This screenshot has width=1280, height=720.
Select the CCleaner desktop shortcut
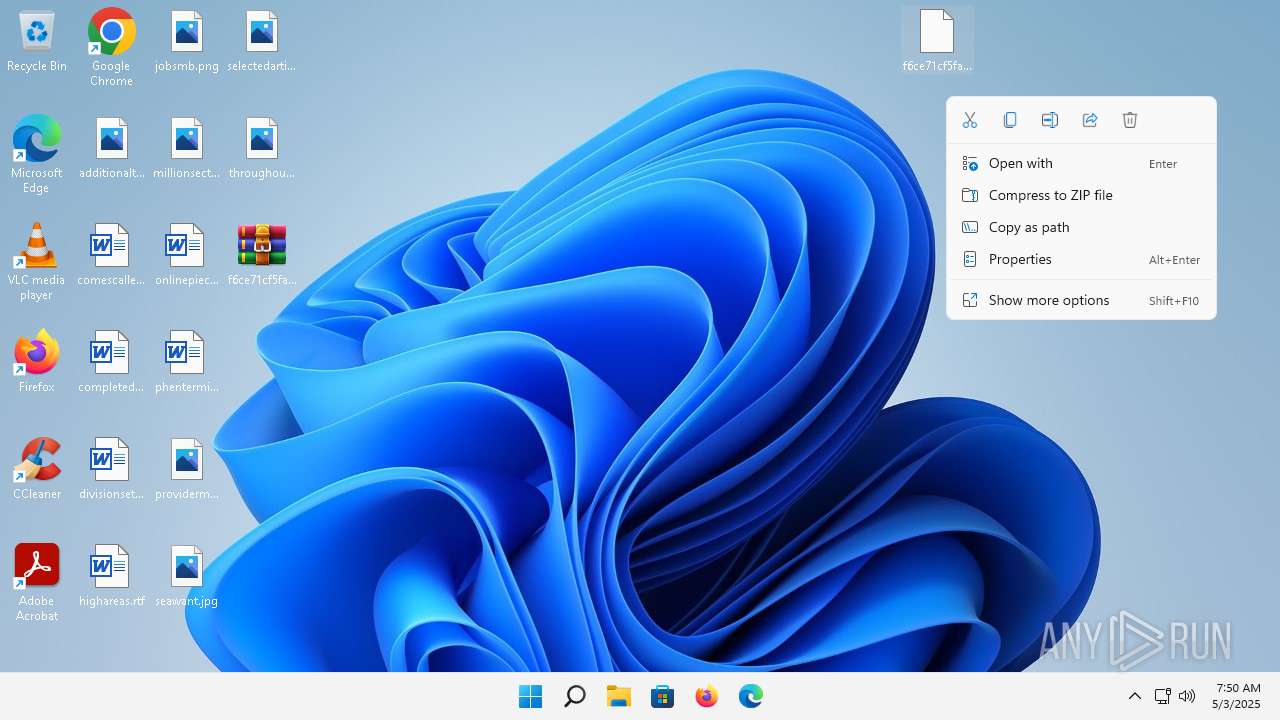click(37, 469)
